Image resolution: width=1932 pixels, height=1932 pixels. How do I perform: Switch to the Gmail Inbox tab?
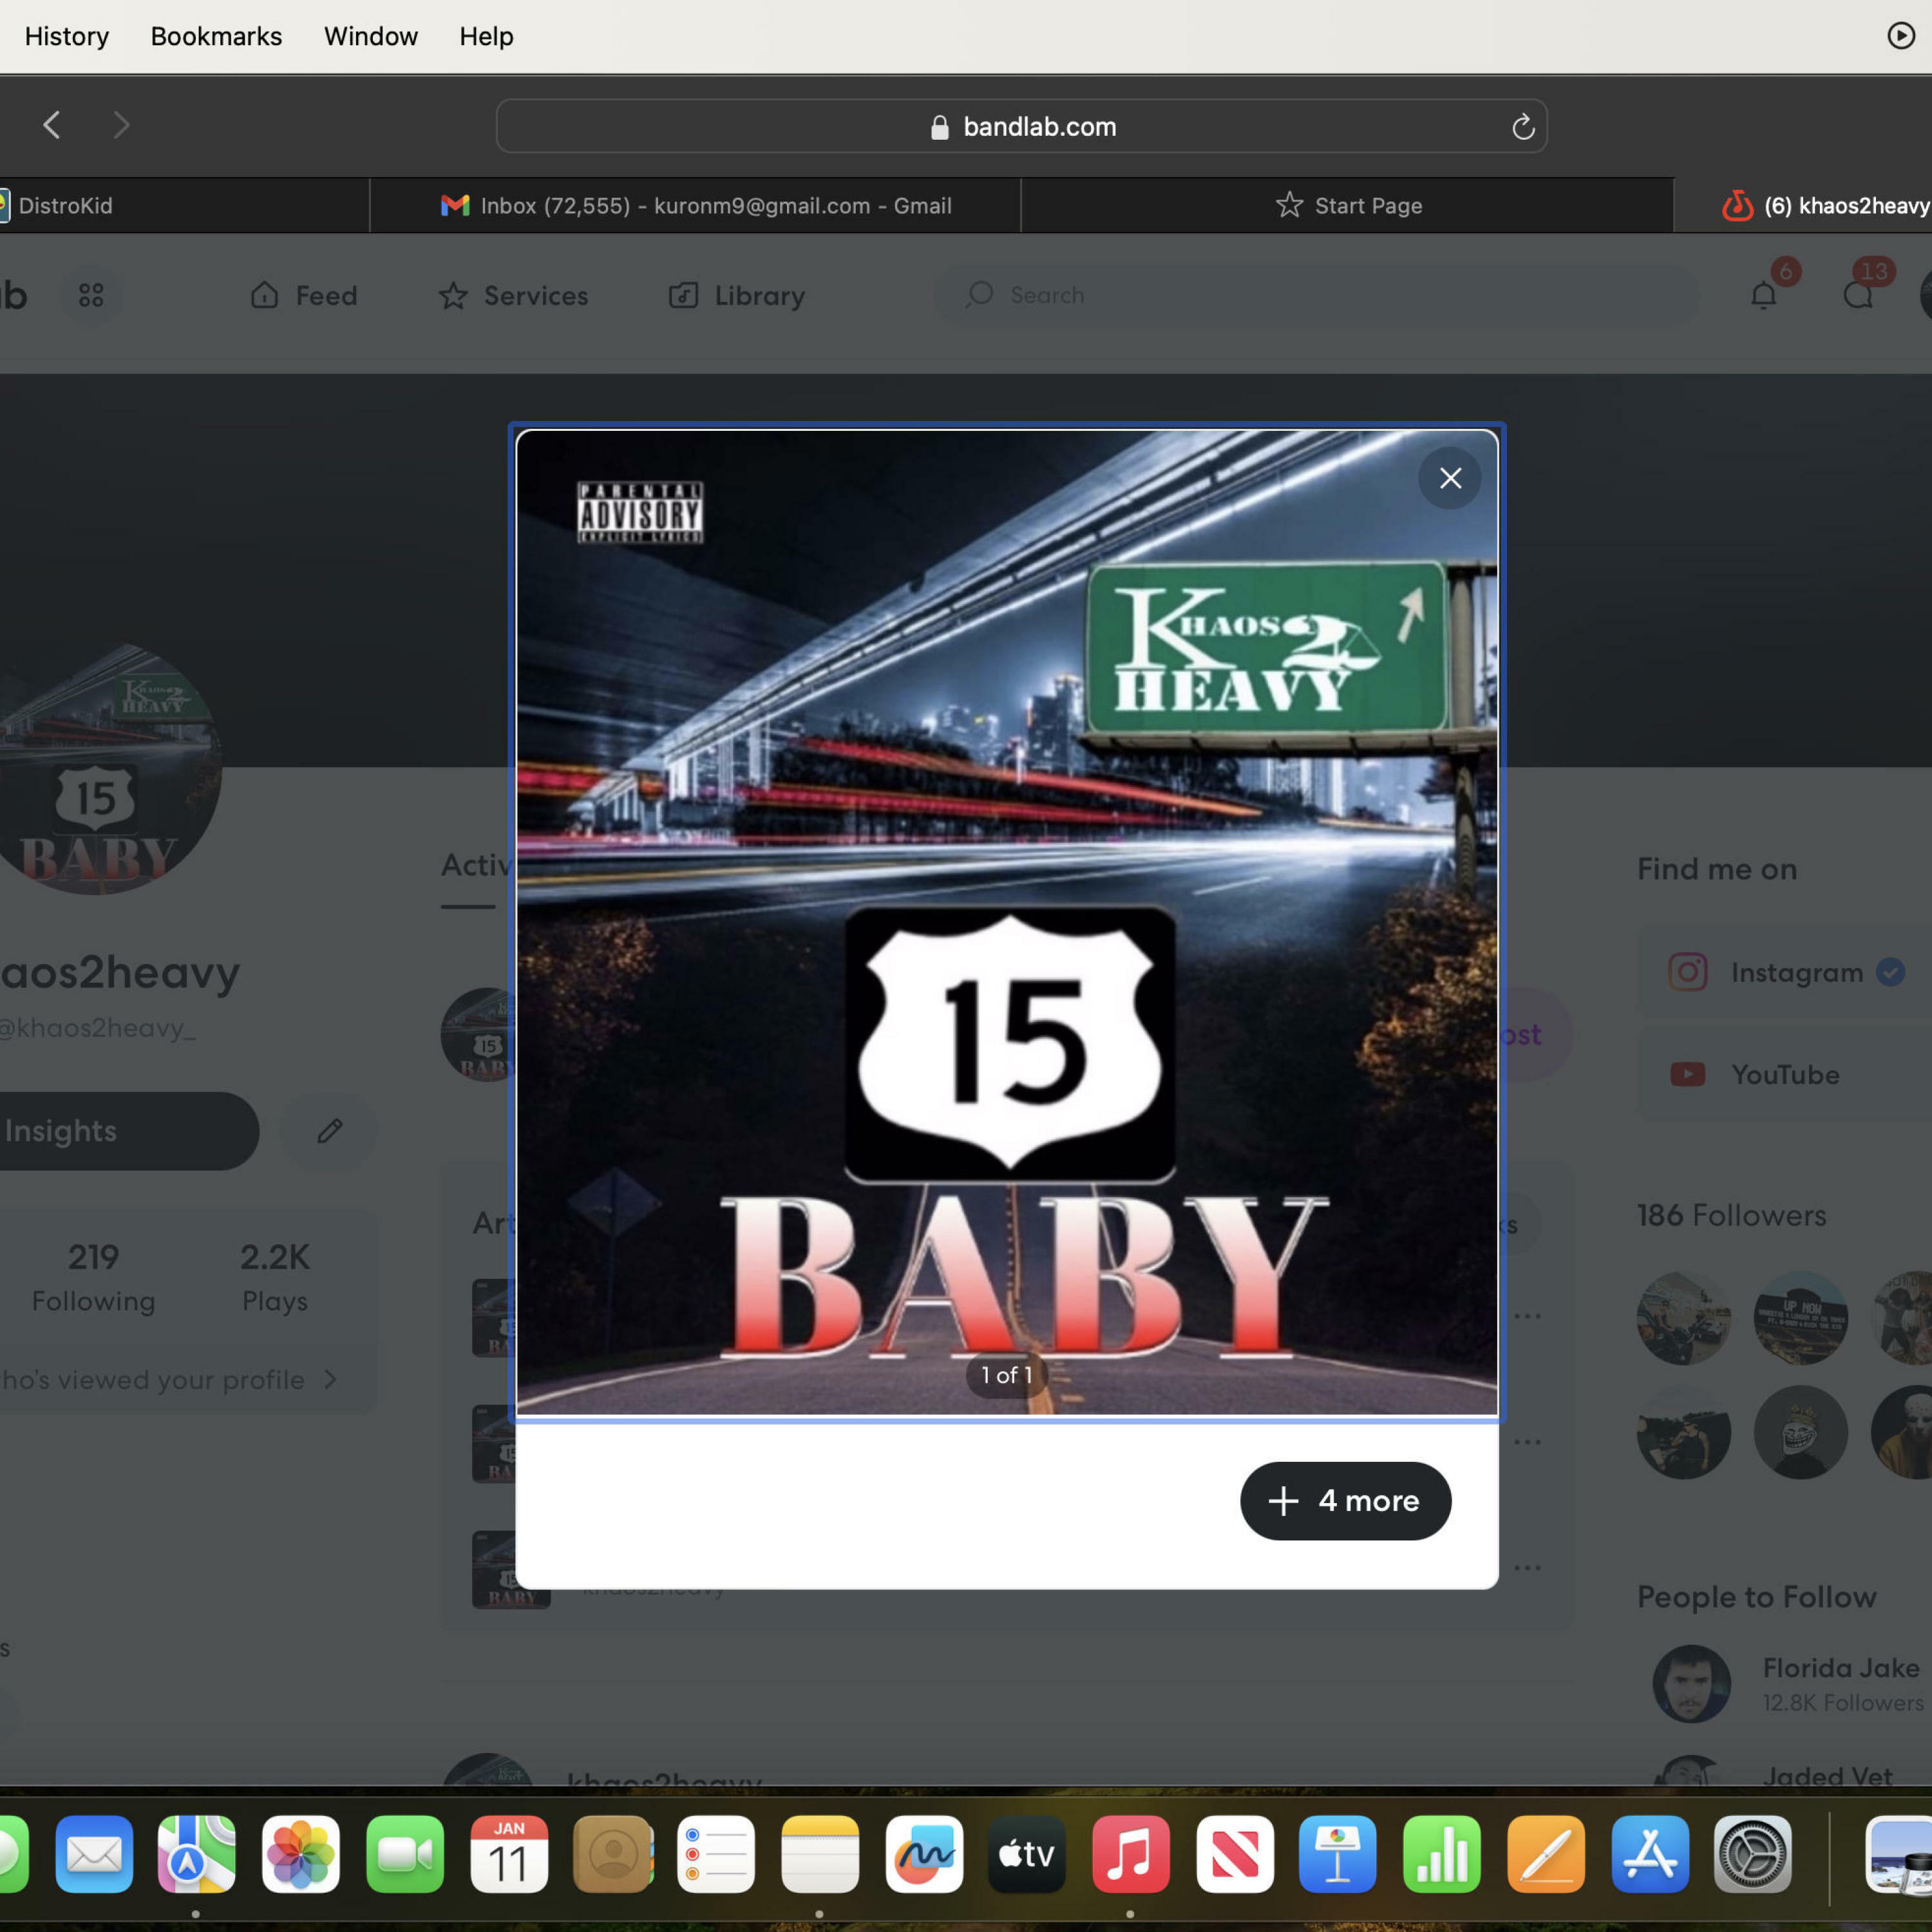click(x=696, y=206)
